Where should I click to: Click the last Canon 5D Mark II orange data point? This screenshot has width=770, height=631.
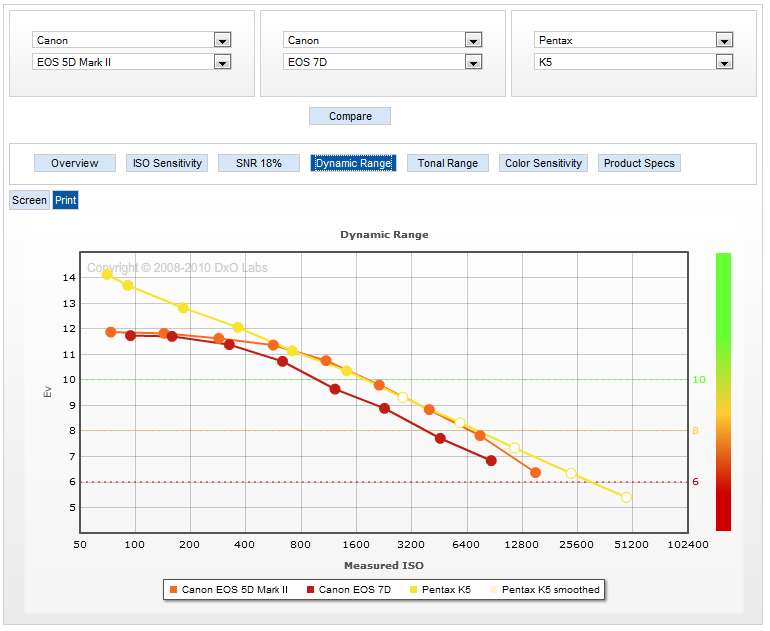coord(536,472)
